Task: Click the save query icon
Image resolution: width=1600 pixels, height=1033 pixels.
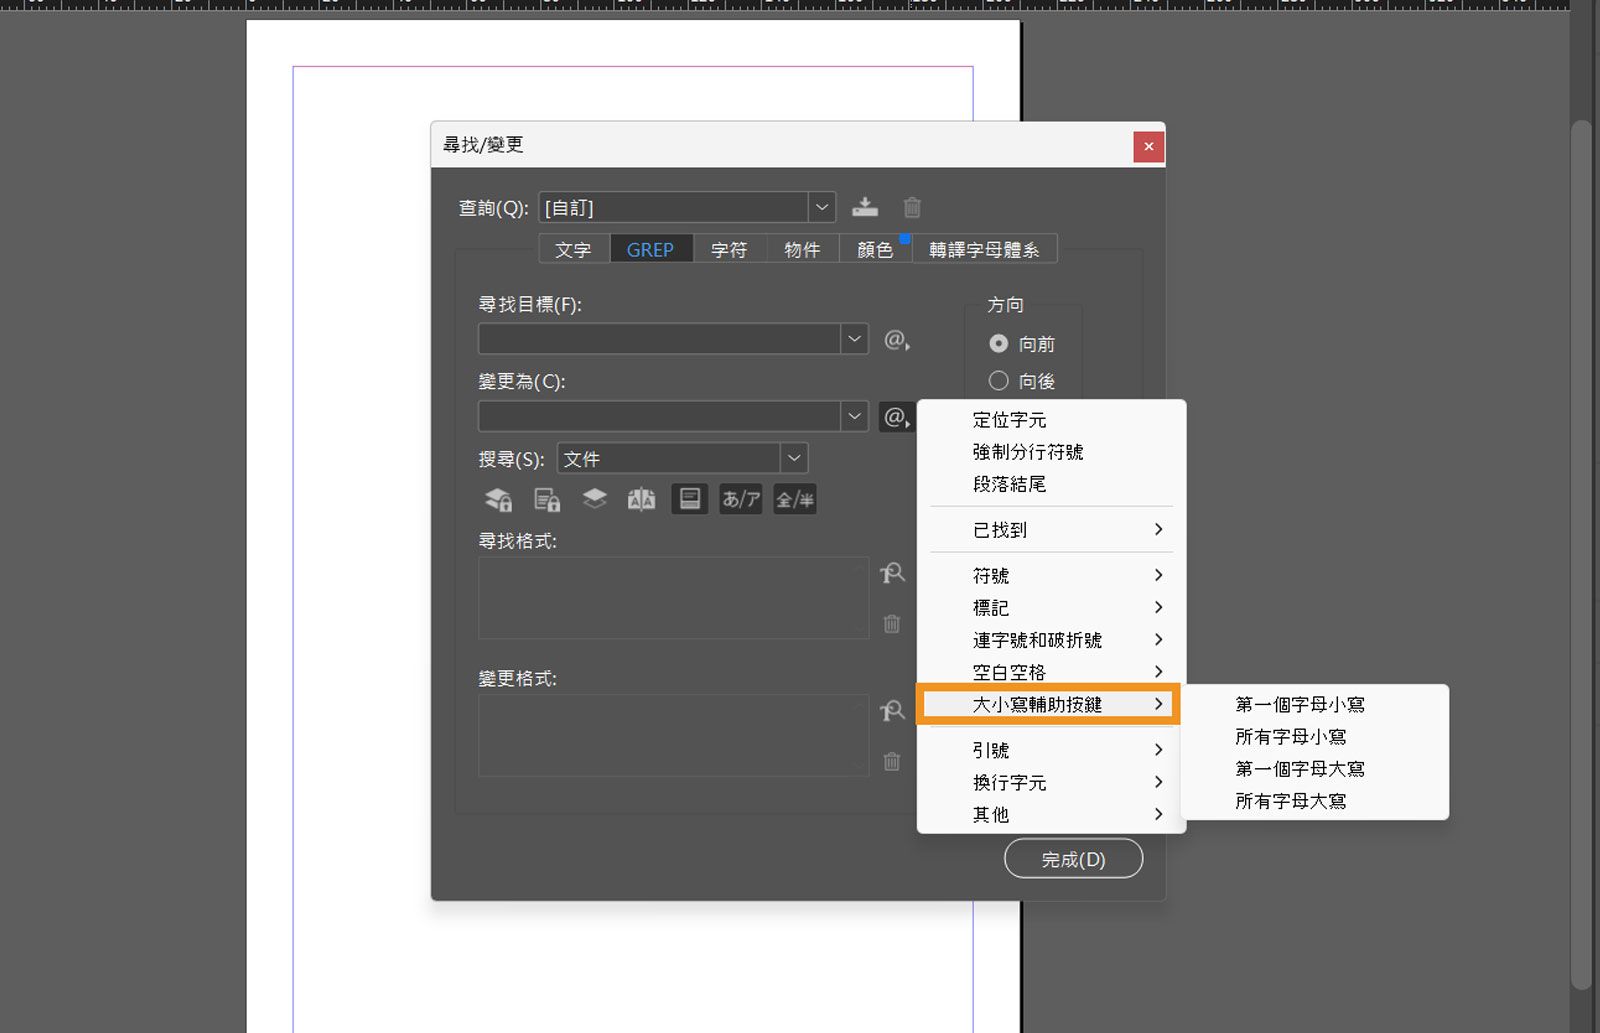Action: [865, 207]
